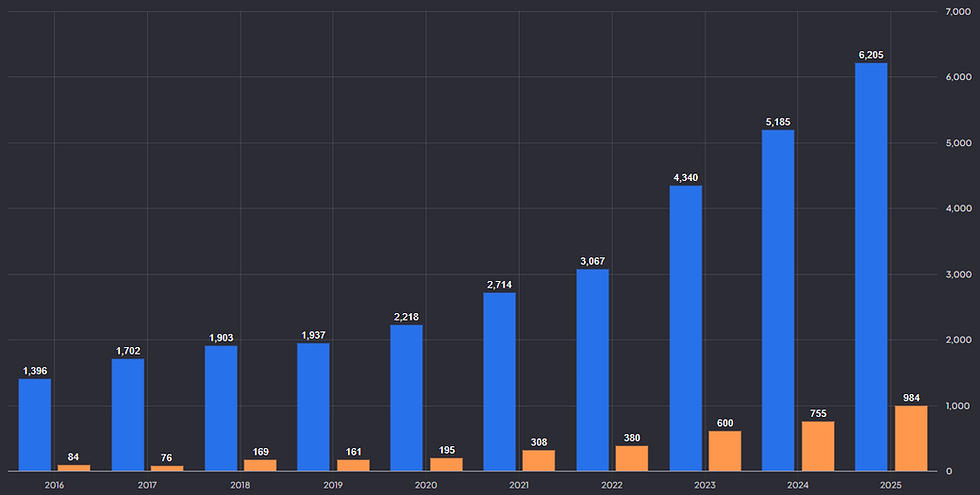Click the 2019 x-axis label

[332, 485]
